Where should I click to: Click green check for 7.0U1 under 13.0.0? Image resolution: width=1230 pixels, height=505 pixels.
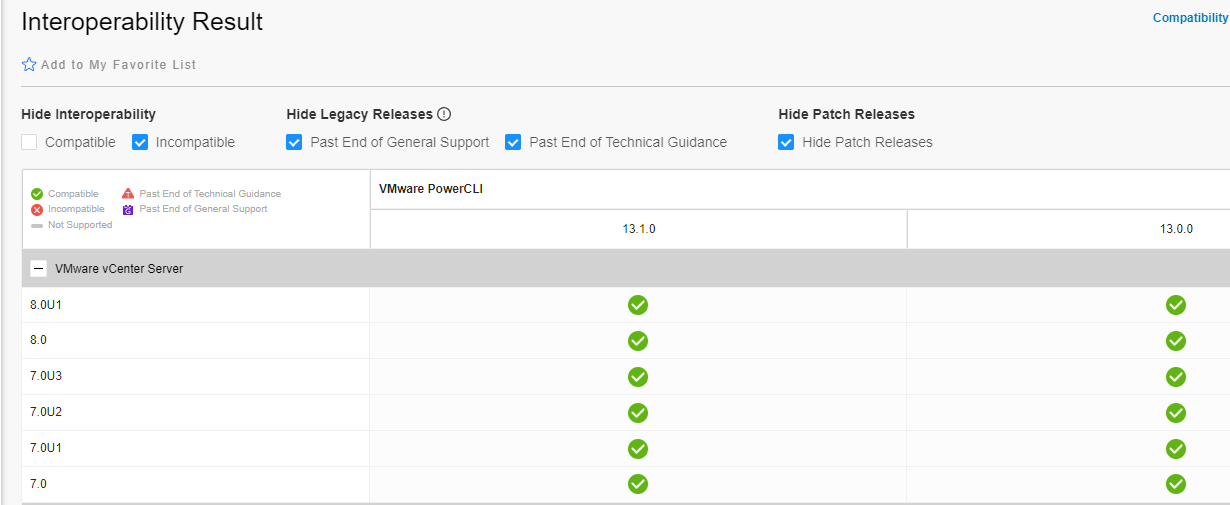click(x=1176, y=448)
